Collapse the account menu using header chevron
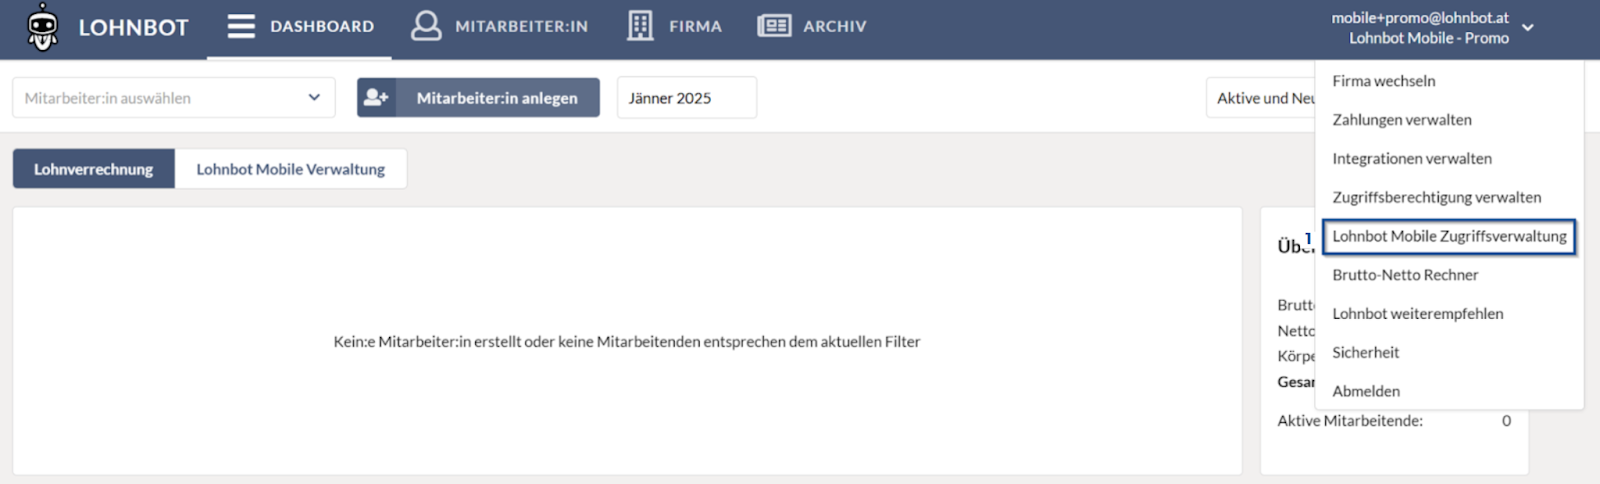The height and width of the screenshot is (484, 1600). coord(1528,28)
